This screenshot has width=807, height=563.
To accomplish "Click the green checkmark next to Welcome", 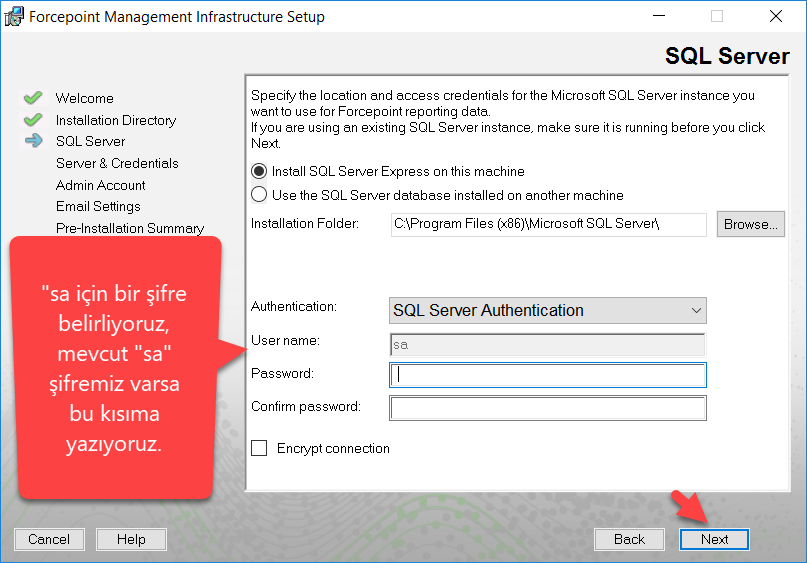I will click(x=33, y=97).
